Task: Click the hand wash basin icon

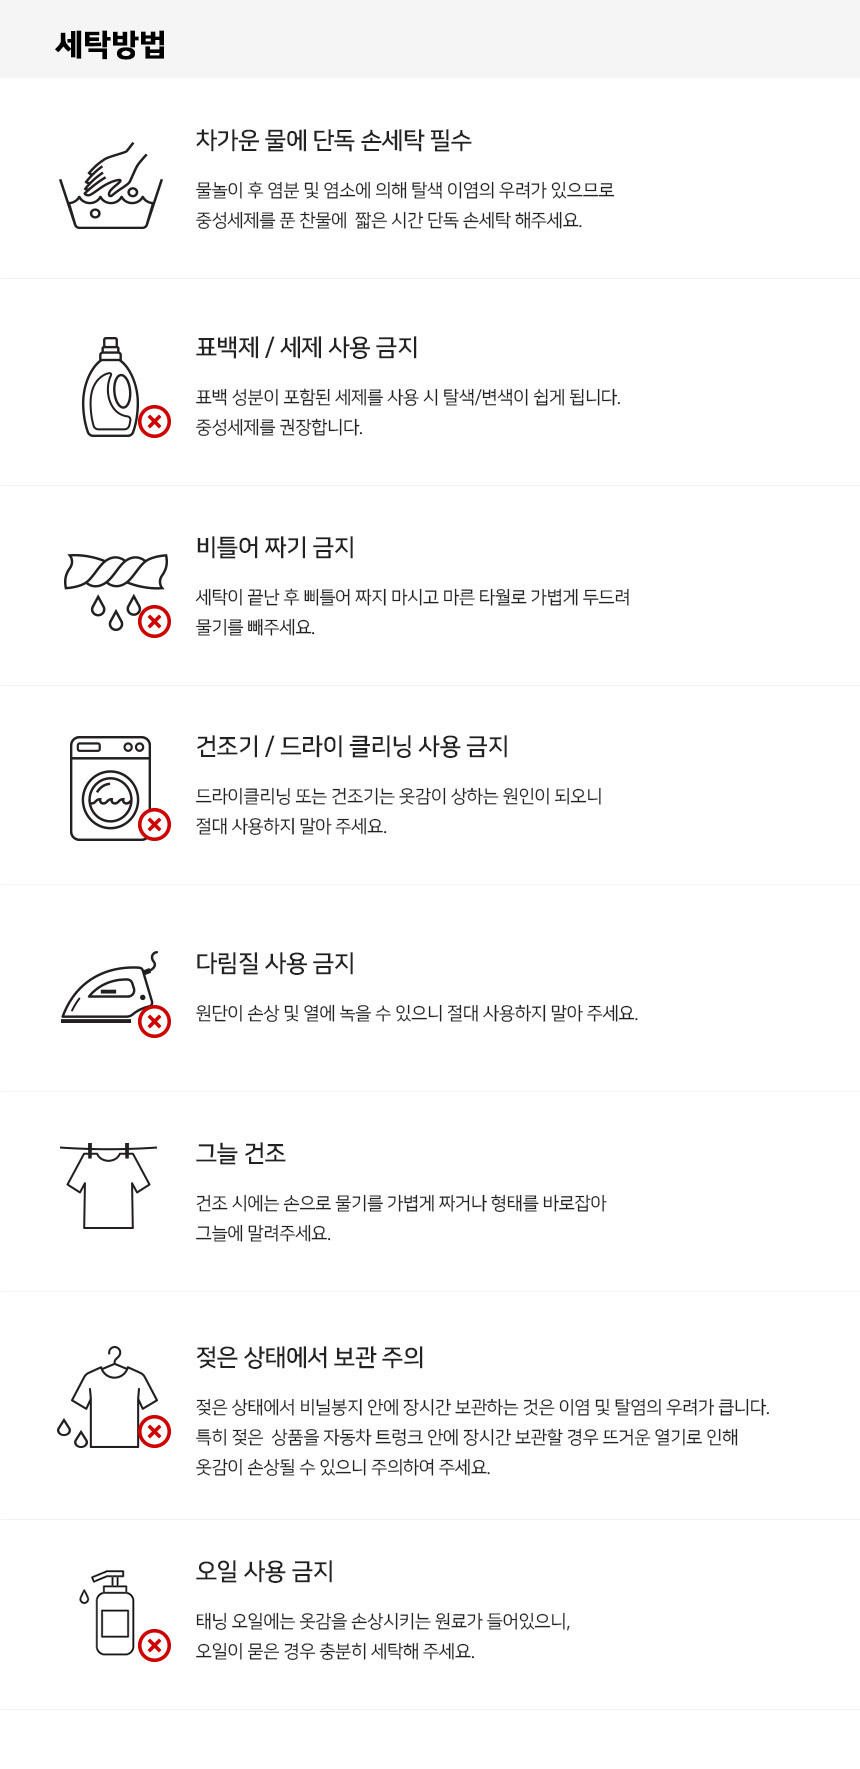Action: 110,187
